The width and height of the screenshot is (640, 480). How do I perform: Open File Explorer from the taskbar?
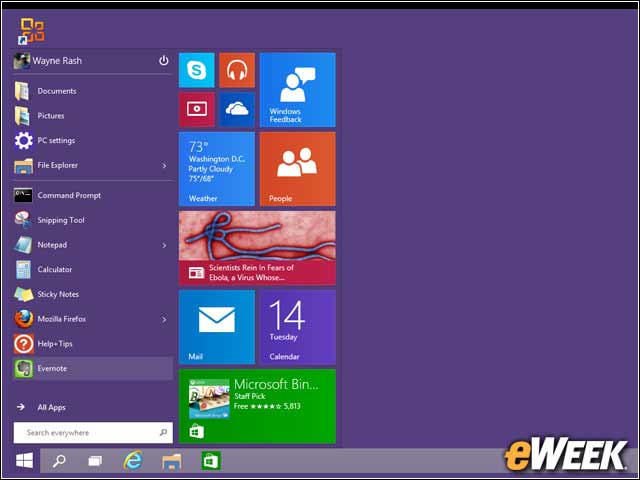coord(171,461)
